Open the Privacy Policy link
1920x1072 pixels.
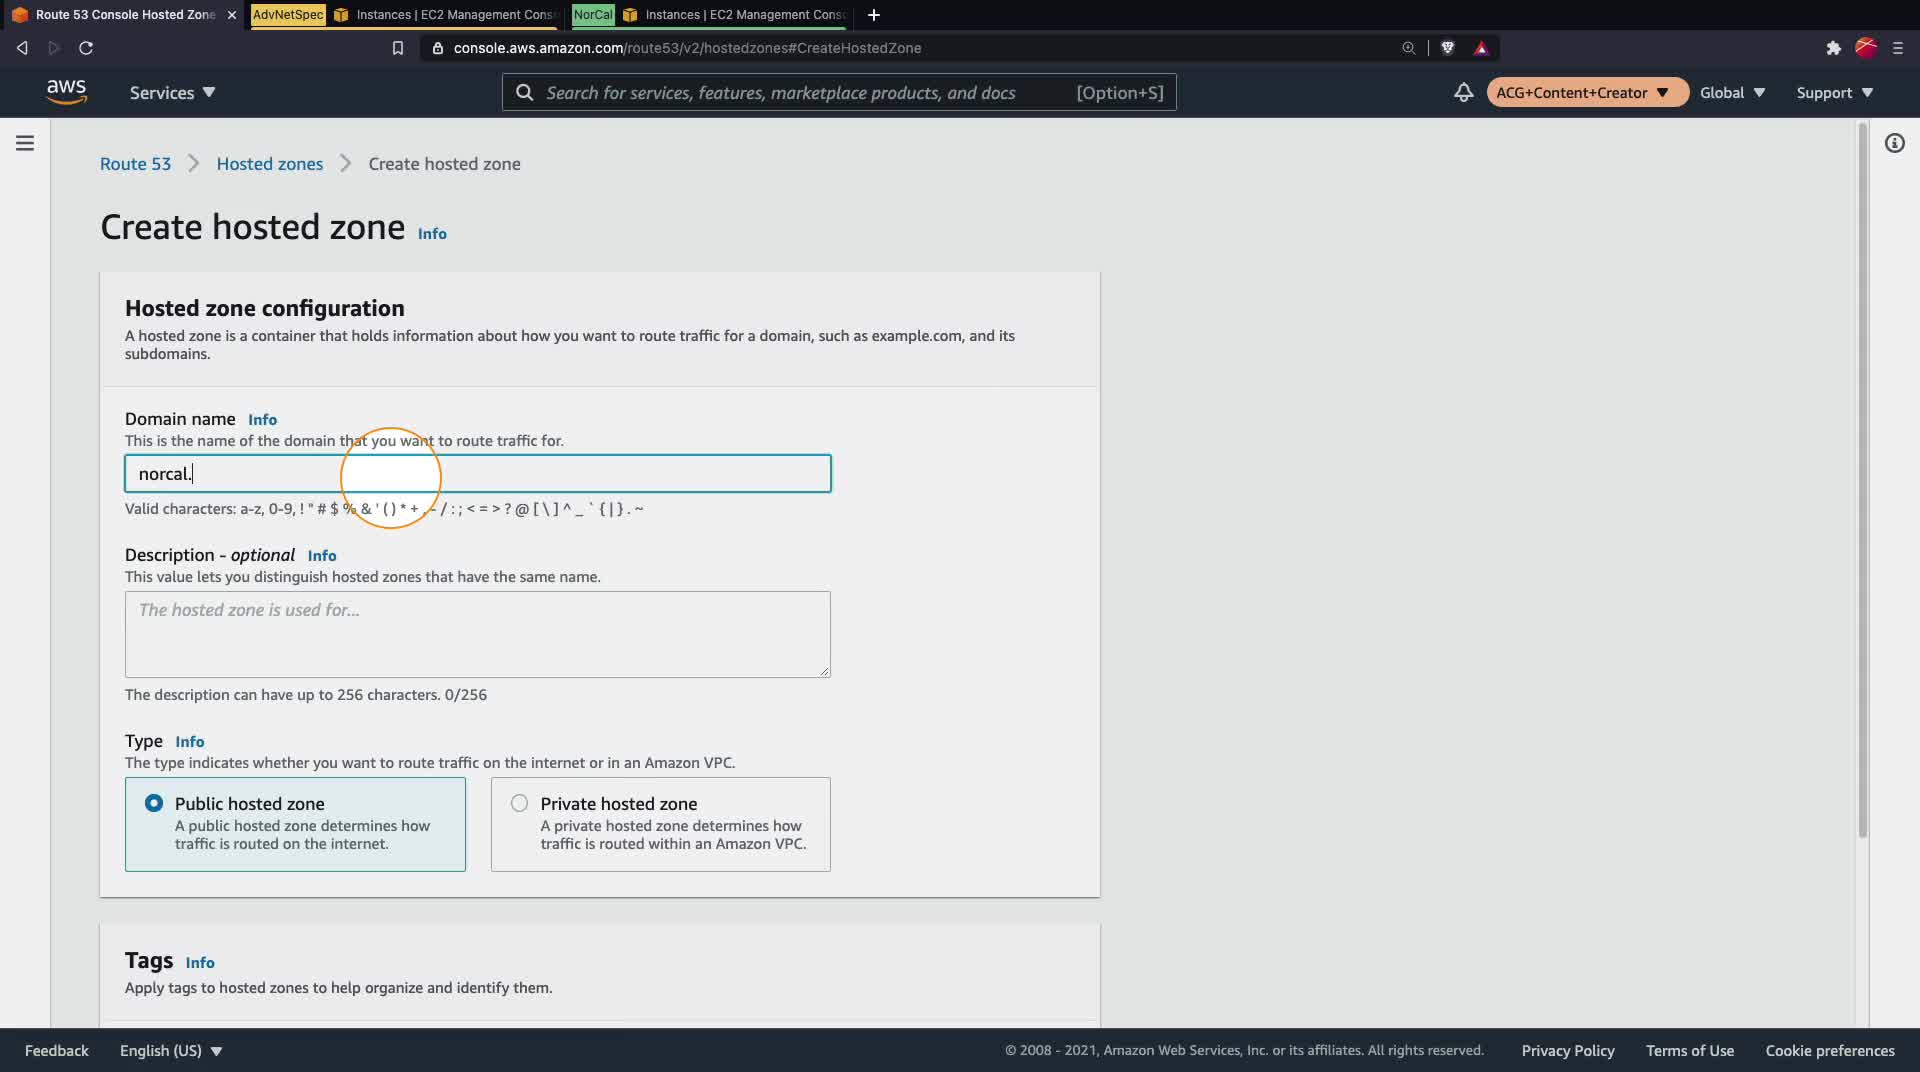(x=1568, y=1050)
